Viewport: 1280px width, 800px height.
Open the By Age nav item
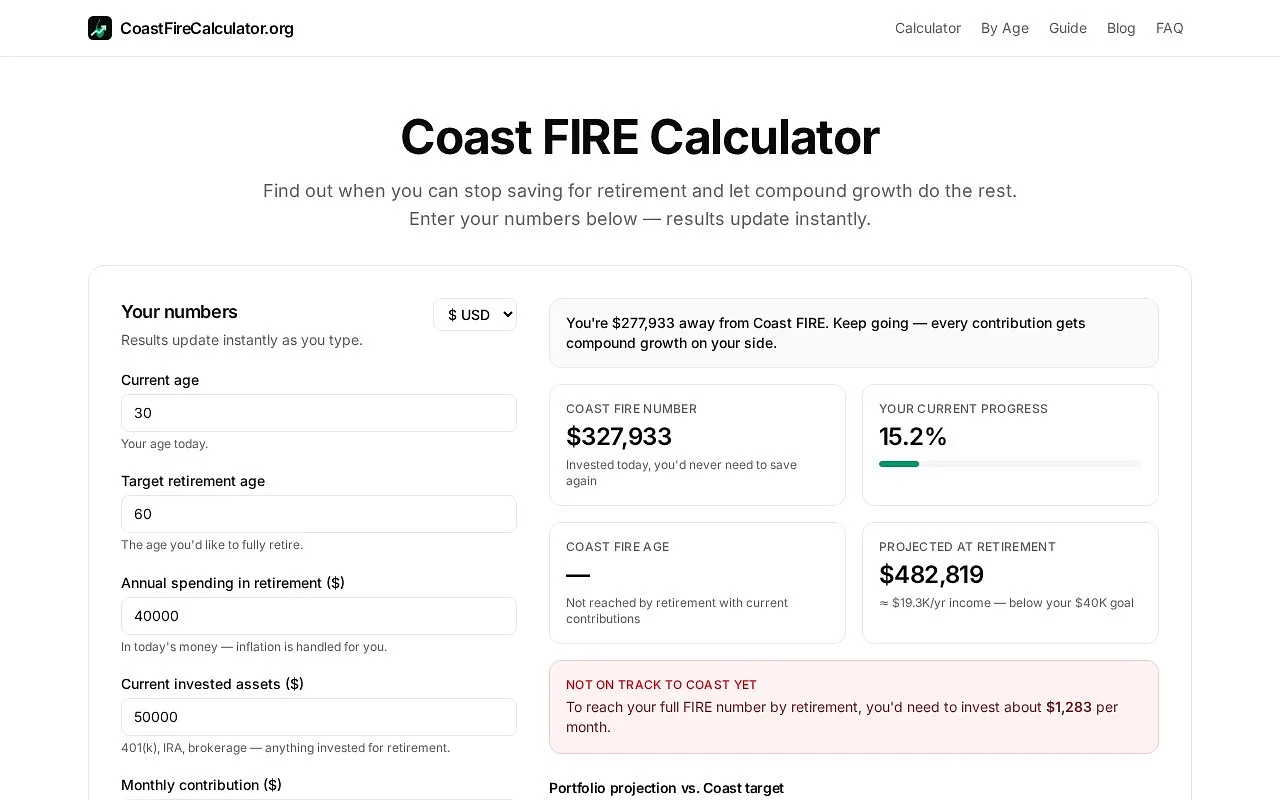coord(1005,28)
